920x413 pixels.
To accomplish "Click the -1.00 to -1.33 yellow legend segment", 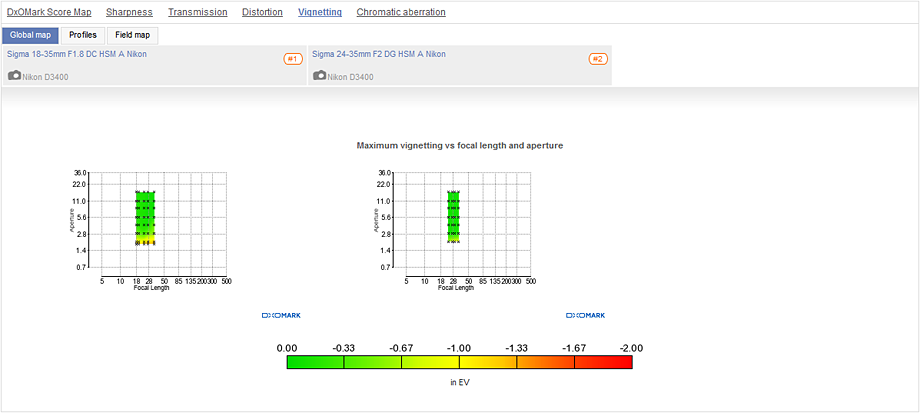I will coord(488,362).
